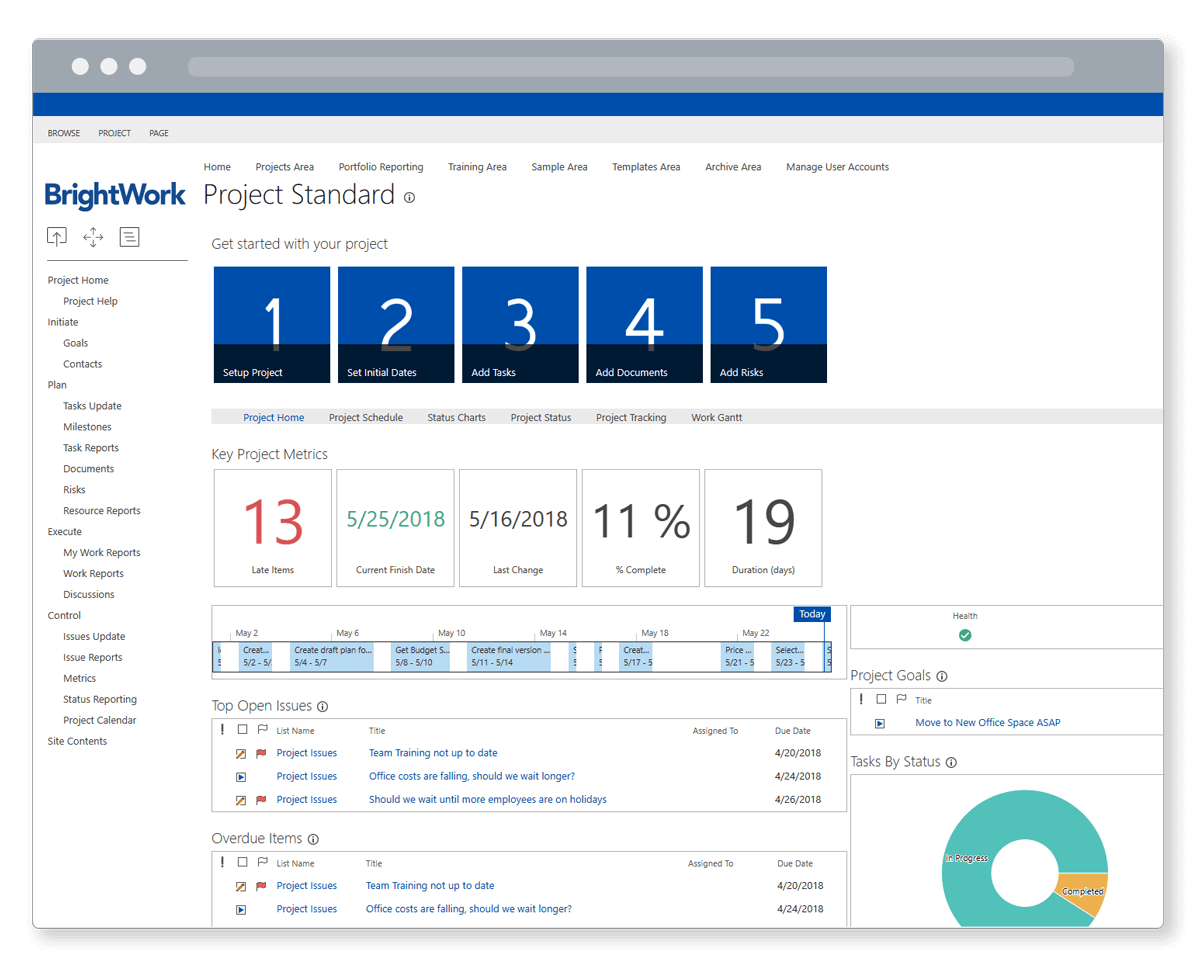1200x967 pixels.
Task: Open Site Contents in the sidebar
Action: (77, 742)
